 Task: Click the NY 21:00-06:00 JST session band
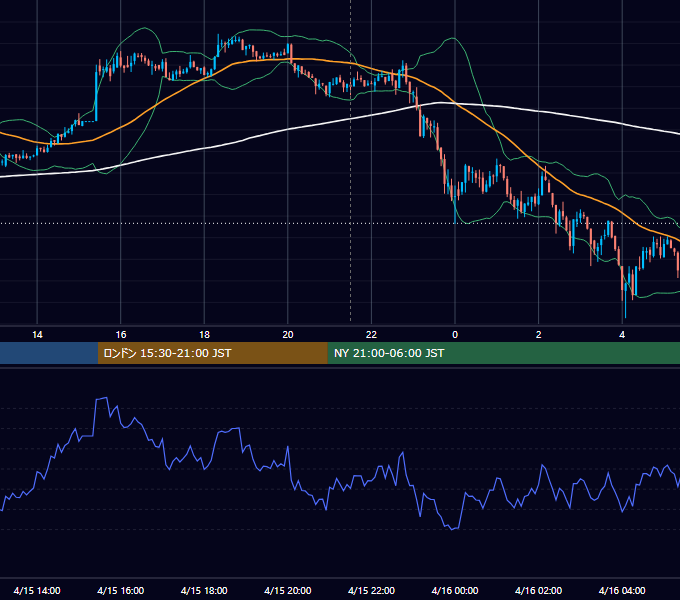click(503, 353)
